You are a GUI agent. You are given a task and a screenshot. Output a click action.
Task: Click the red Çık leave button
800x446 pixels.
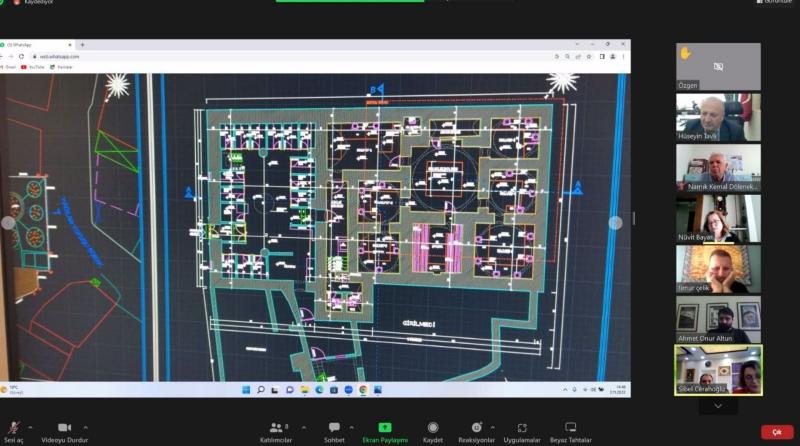point(776,432)
